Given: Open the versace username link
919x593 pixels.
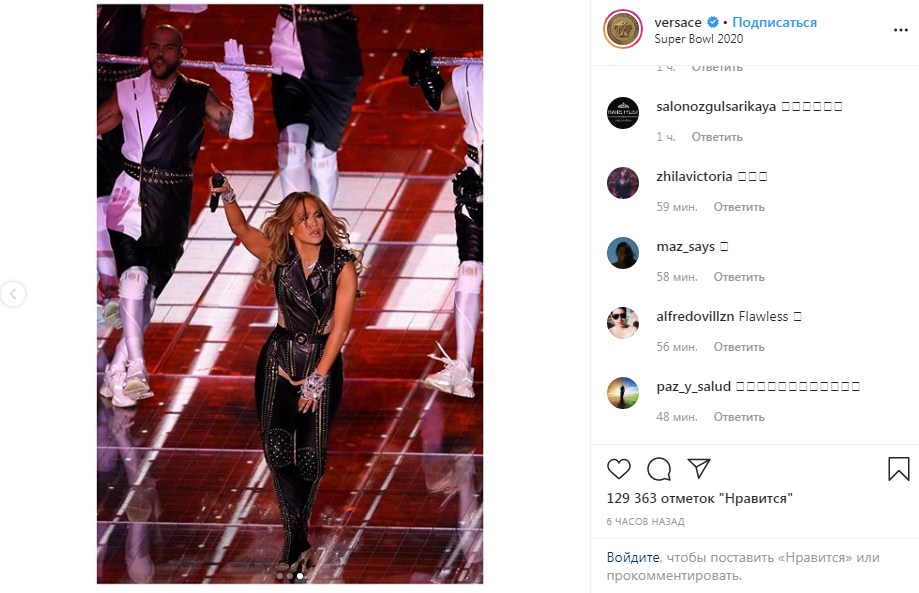Looking at the screenshot, I should pos(678,22).
